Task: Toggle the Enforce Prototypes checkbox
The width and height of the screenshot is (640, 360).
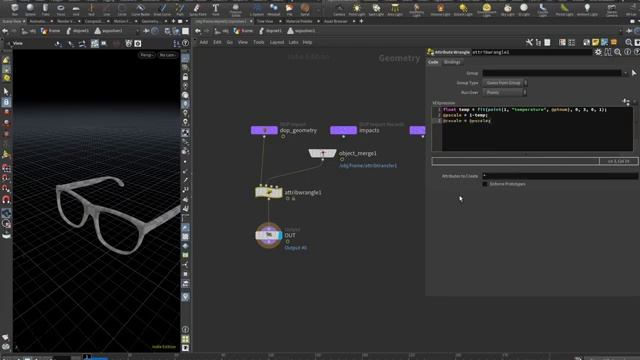Action: [485, 184]
